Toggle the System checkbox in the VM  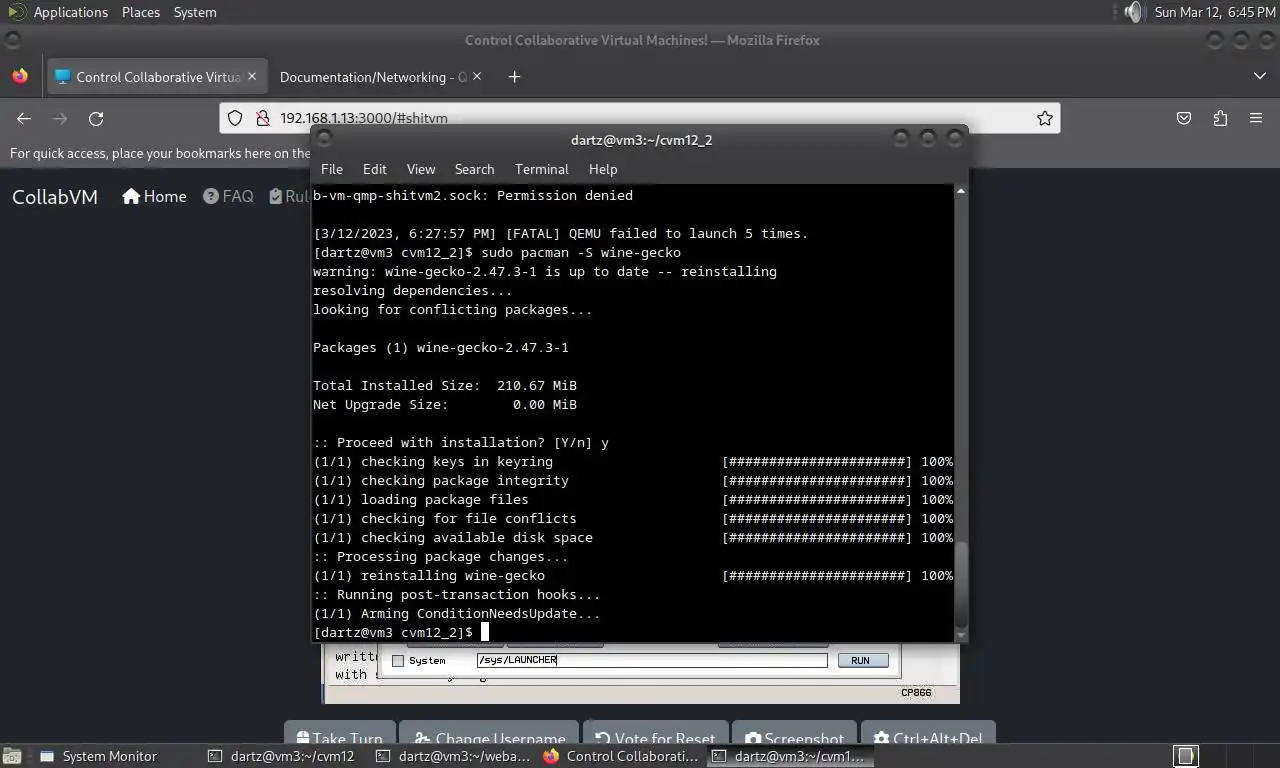[x=398, y=661]
